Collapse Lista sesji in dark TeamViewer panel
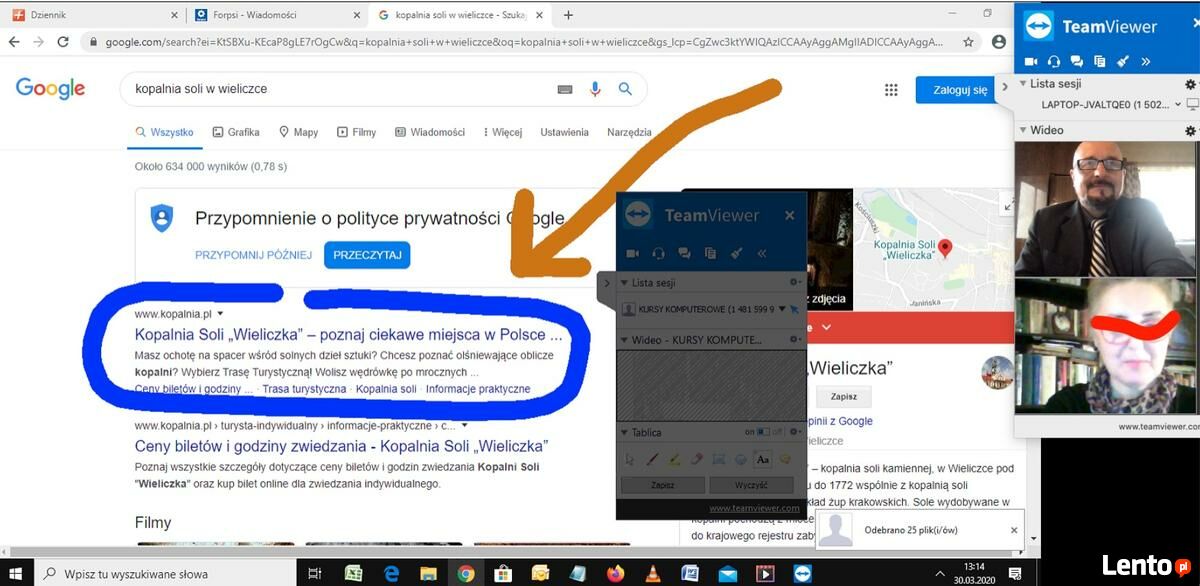 (625, 283)
